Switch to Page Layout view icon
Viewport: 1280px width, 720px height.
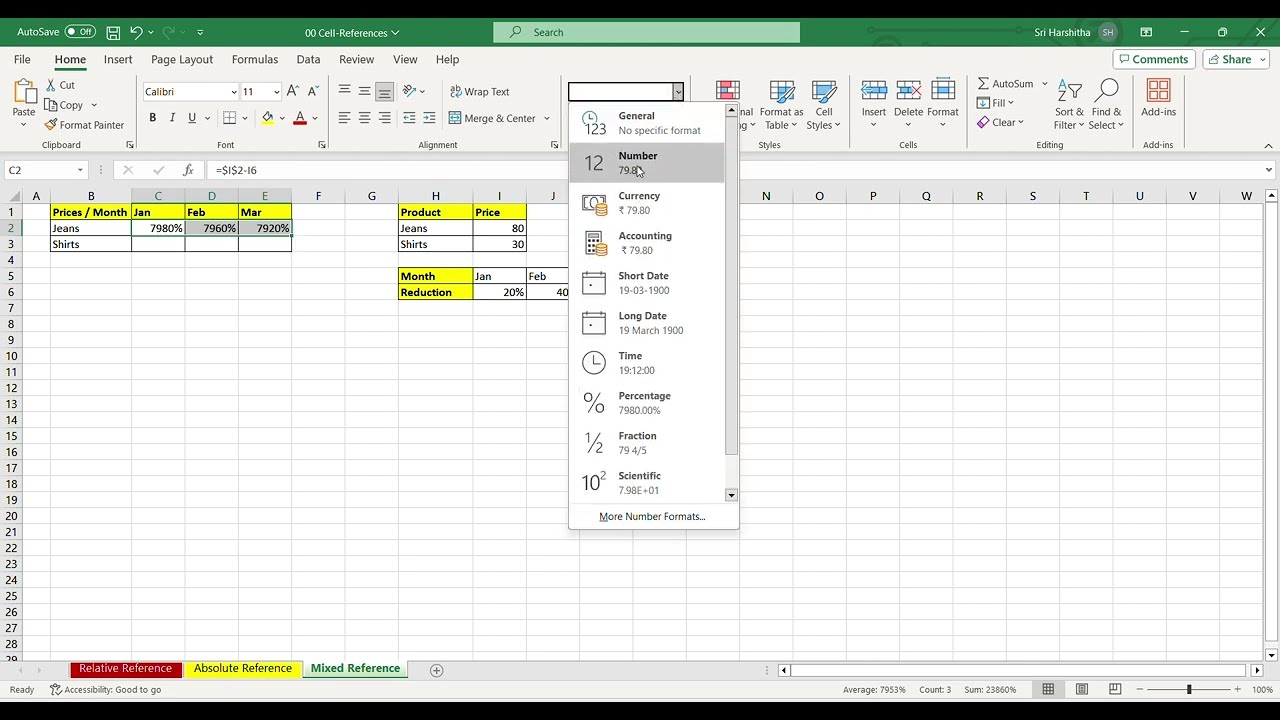[x=1081, y=689]
